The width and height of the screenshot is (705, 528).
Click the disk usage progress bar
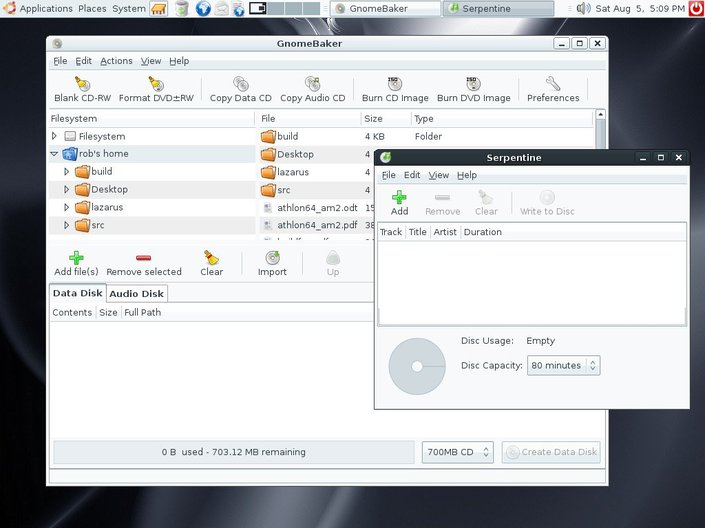pyautogui.click(x=234, y=452)
